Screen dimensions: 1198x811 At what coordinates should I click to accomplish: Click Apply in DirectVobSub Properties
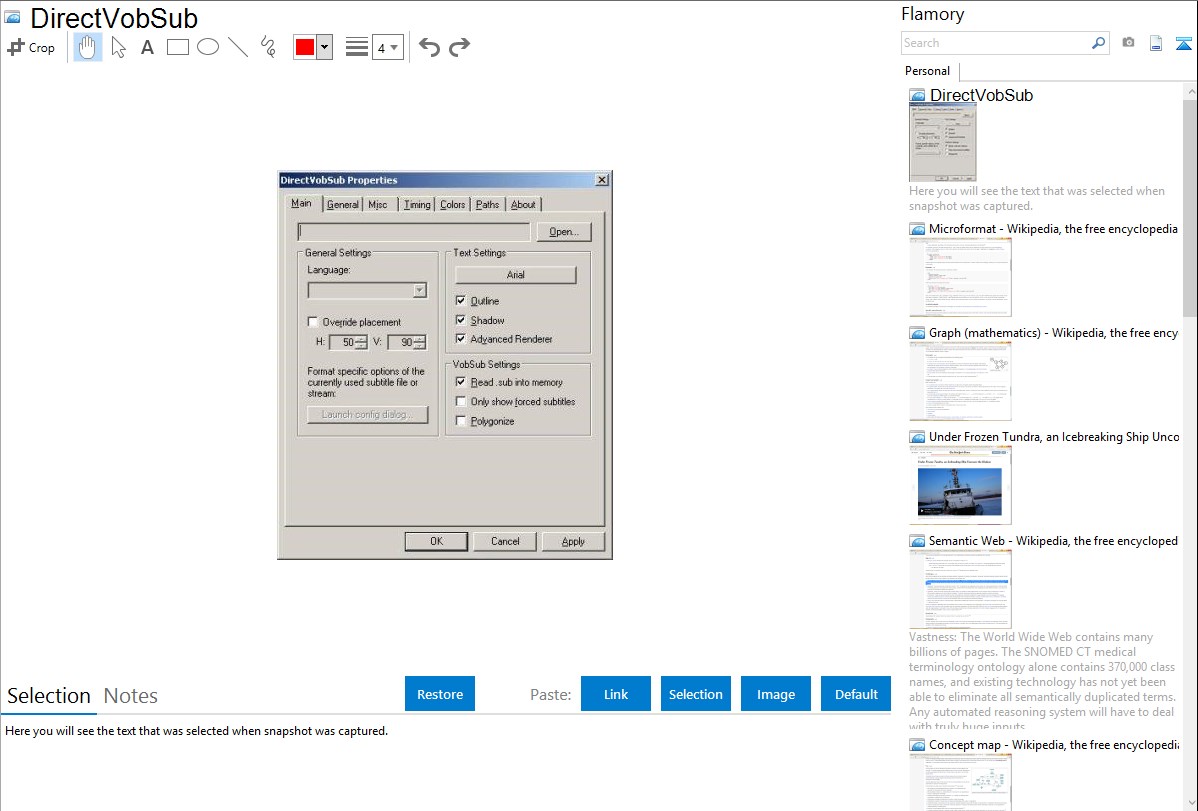[573, 541]
